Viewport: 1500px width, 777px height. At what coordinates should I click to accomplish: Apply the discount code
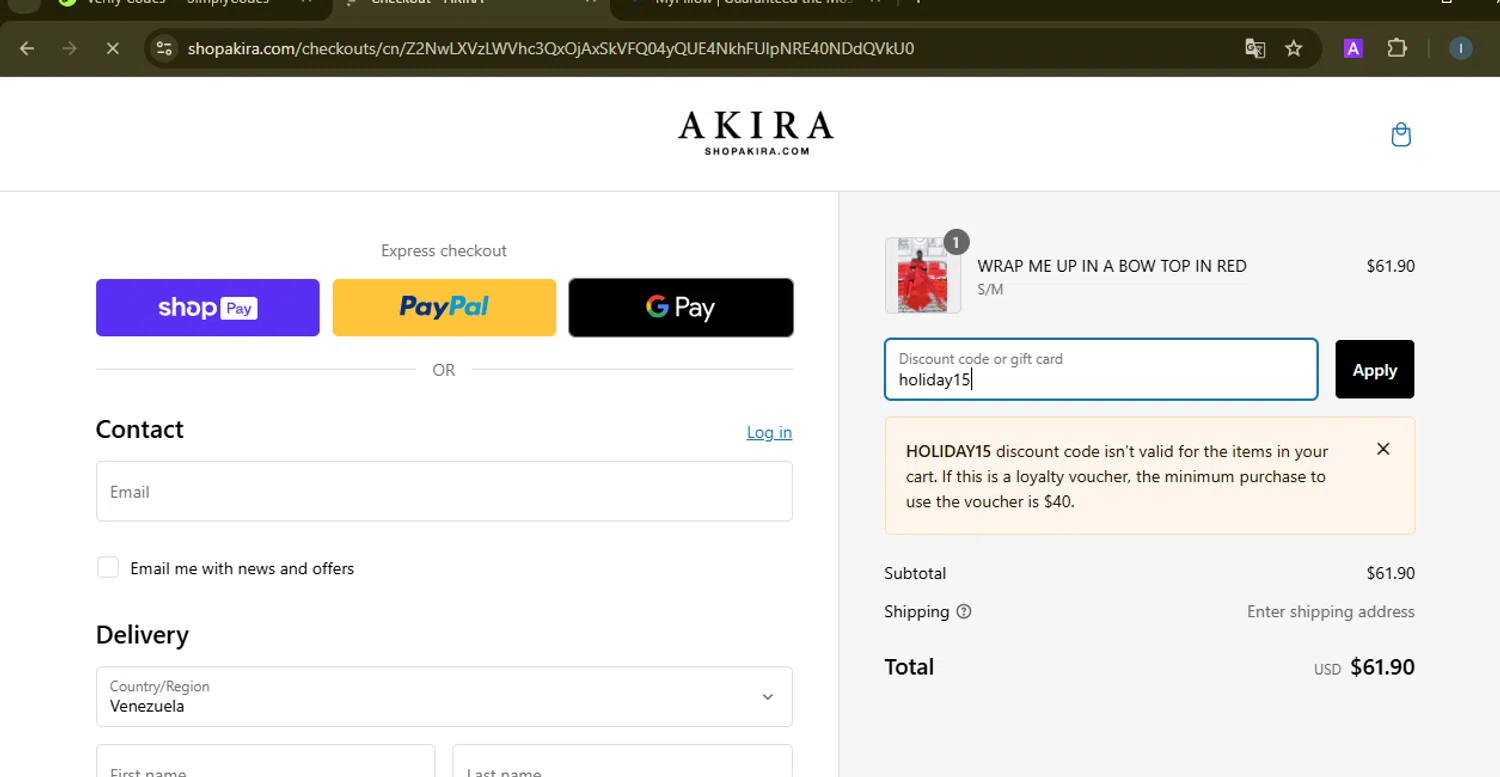[x=1375, y=370]
